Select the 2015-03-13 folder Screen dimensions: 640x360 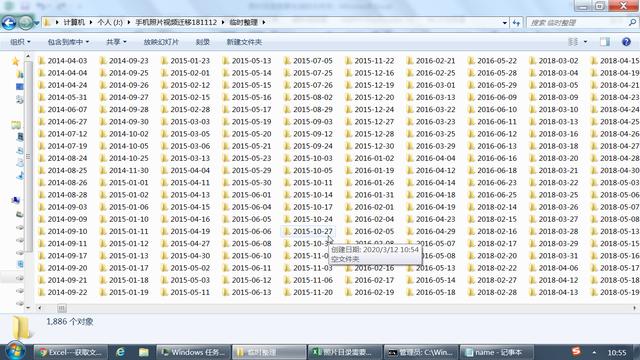tap(185, 158)
